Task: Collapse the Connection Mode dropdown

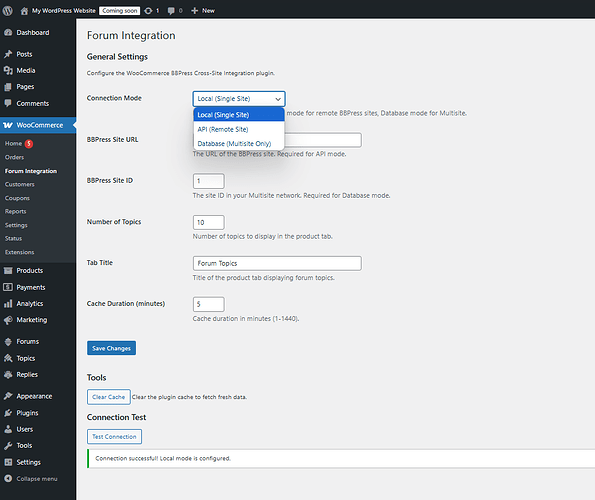Action: point(239,99)
